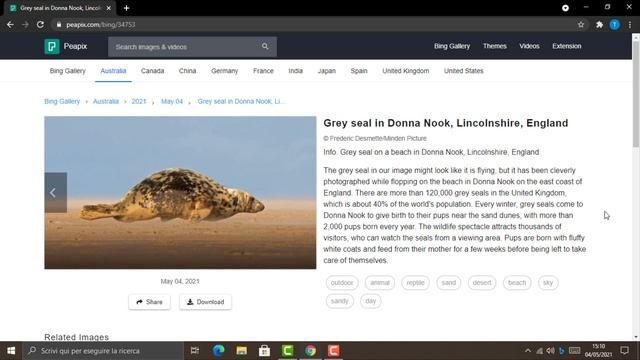640x360 pixels.
Task: Select the India tab
Action: tap(296, 71)
